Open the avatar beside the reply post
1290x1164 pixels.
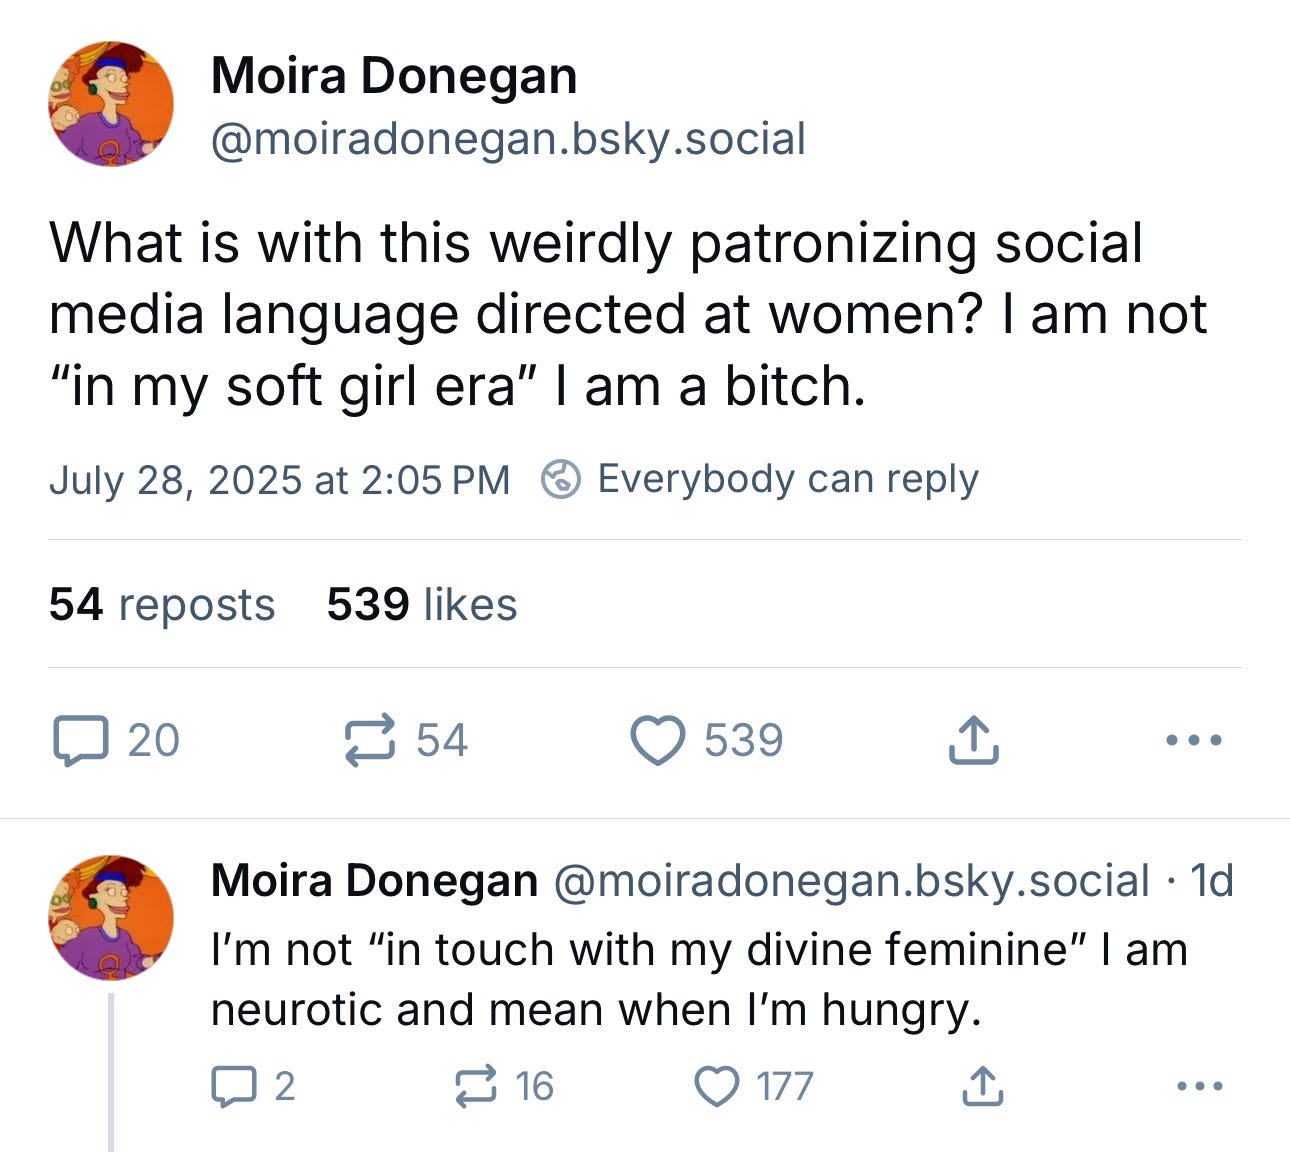point(111,917)
